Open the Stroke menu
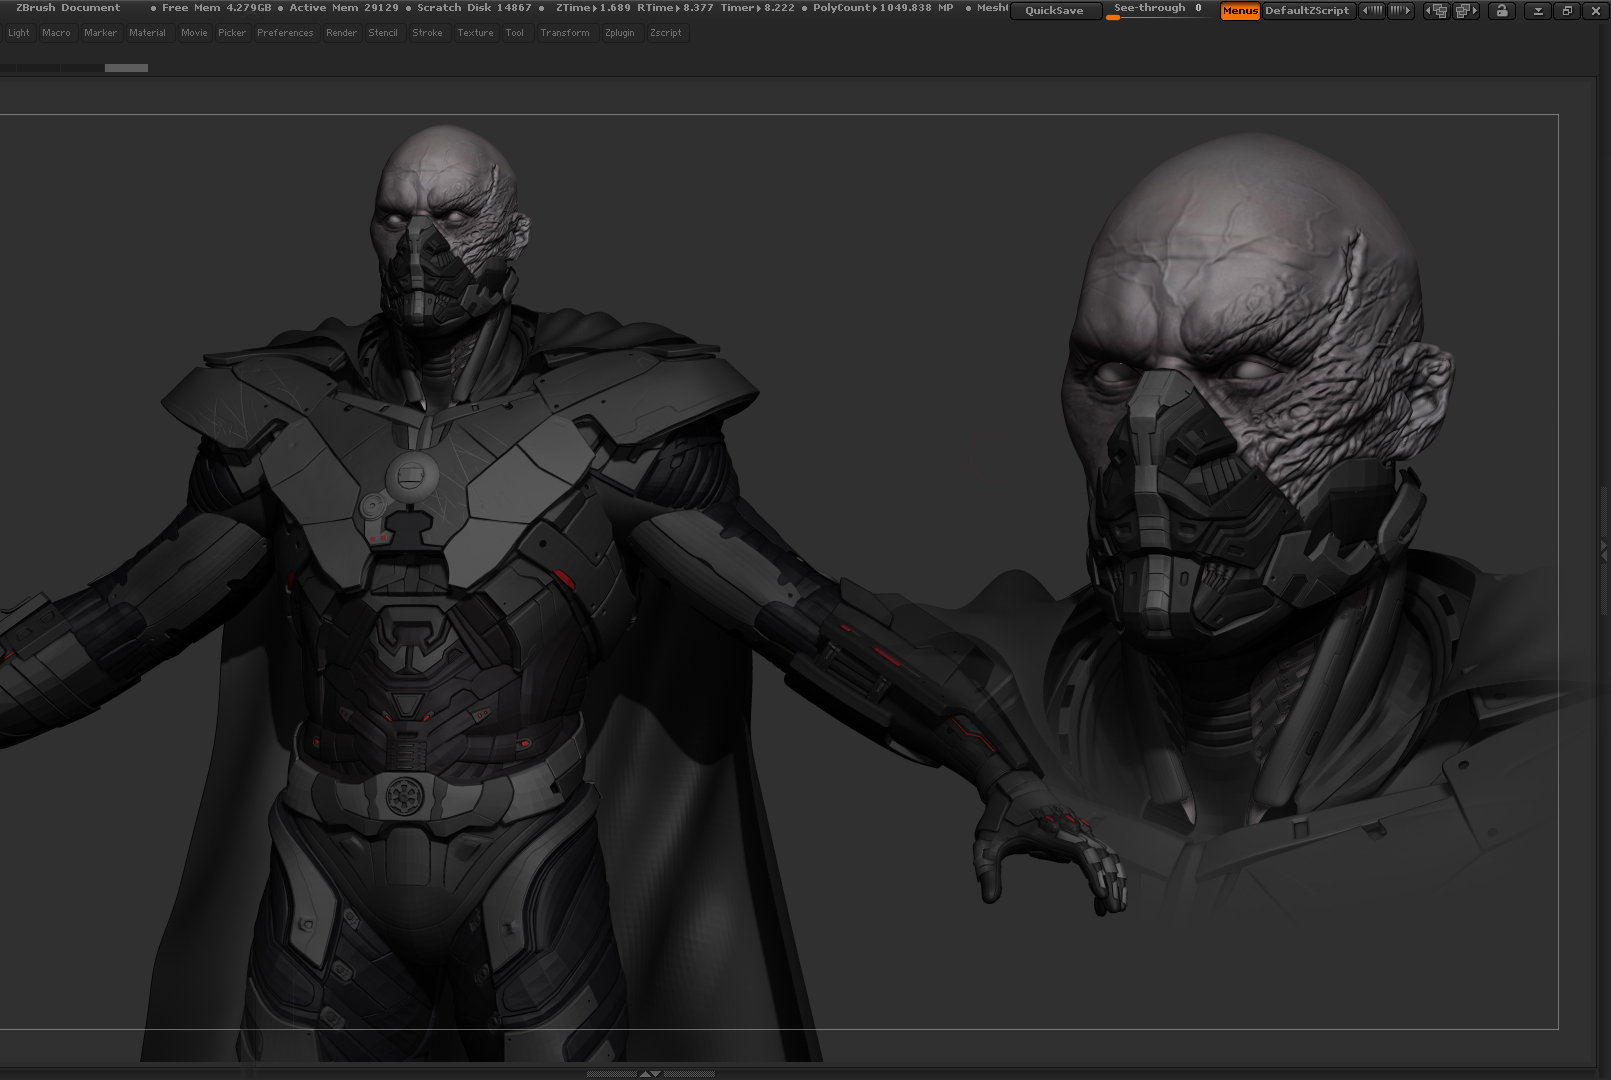 point(428,32)
